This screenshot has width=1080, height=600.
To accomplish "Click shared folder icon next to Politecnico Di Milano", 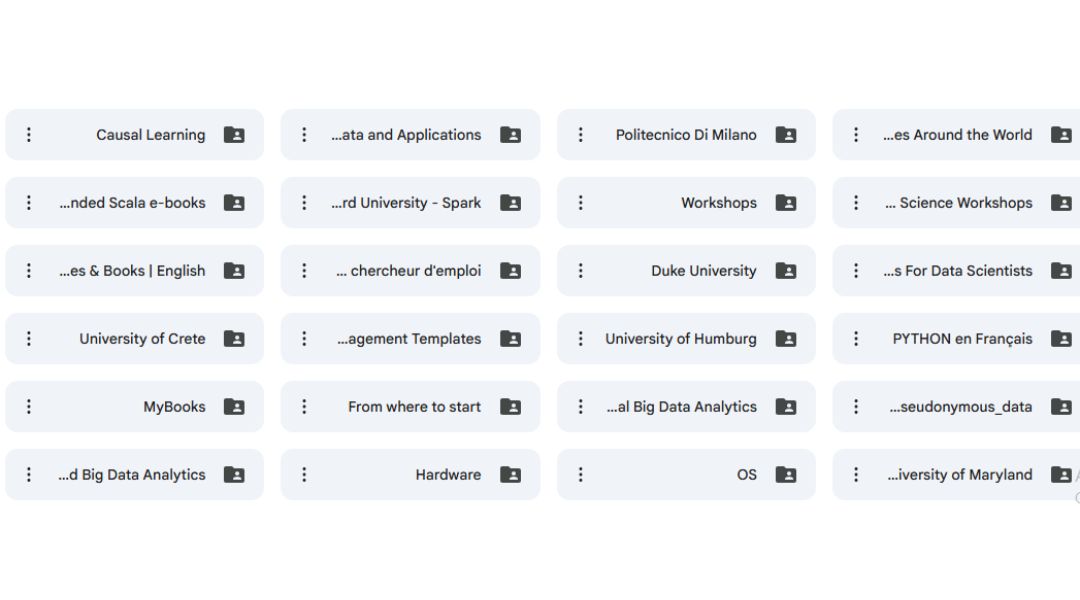I will tap(786, 135).
